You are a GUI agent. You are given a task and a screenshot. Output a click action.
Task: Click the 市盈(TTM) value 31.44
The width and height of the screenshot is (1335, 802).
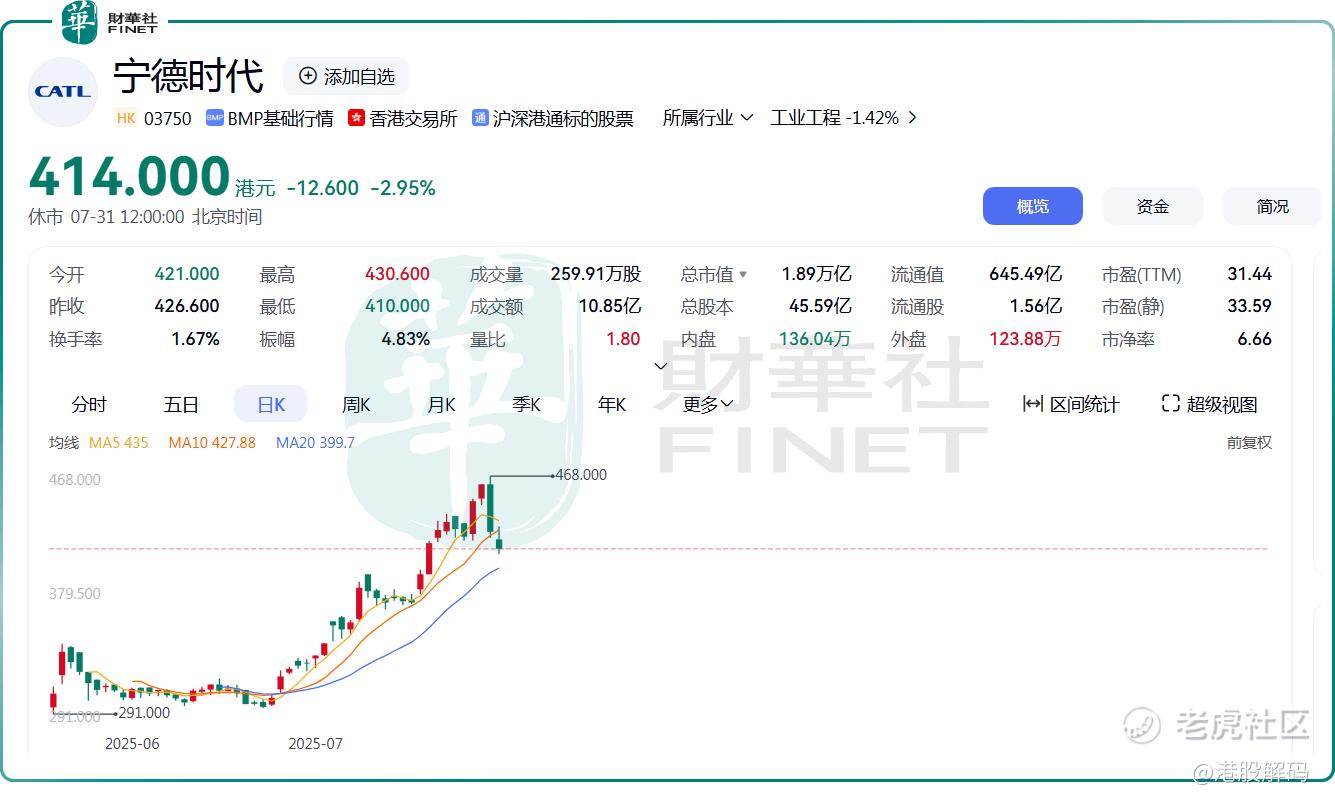(x=1250, y=274)
